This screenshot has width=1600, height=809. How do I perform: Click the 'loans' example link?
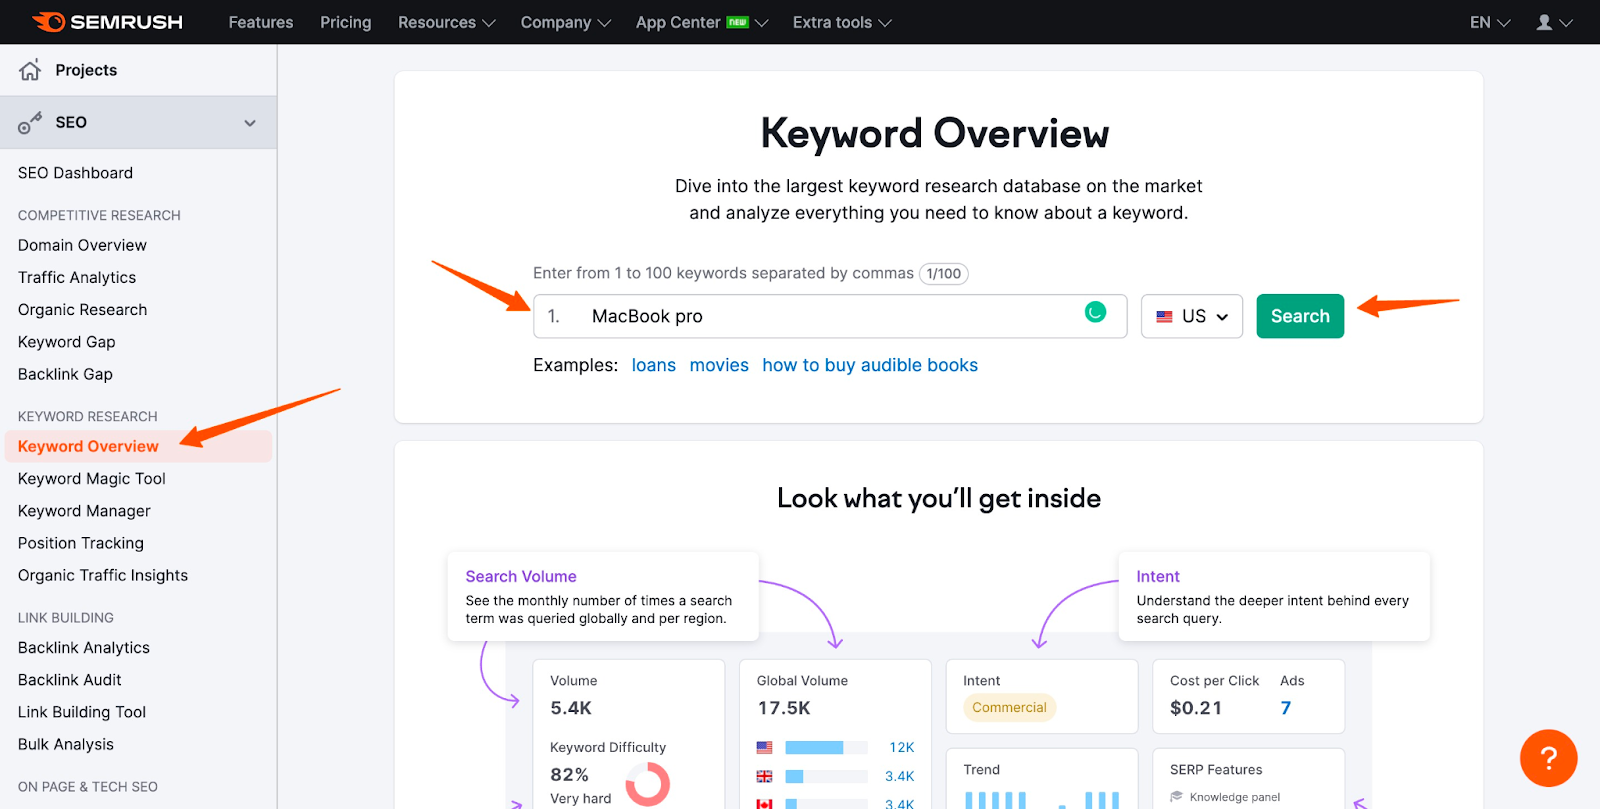coord(654,365)
